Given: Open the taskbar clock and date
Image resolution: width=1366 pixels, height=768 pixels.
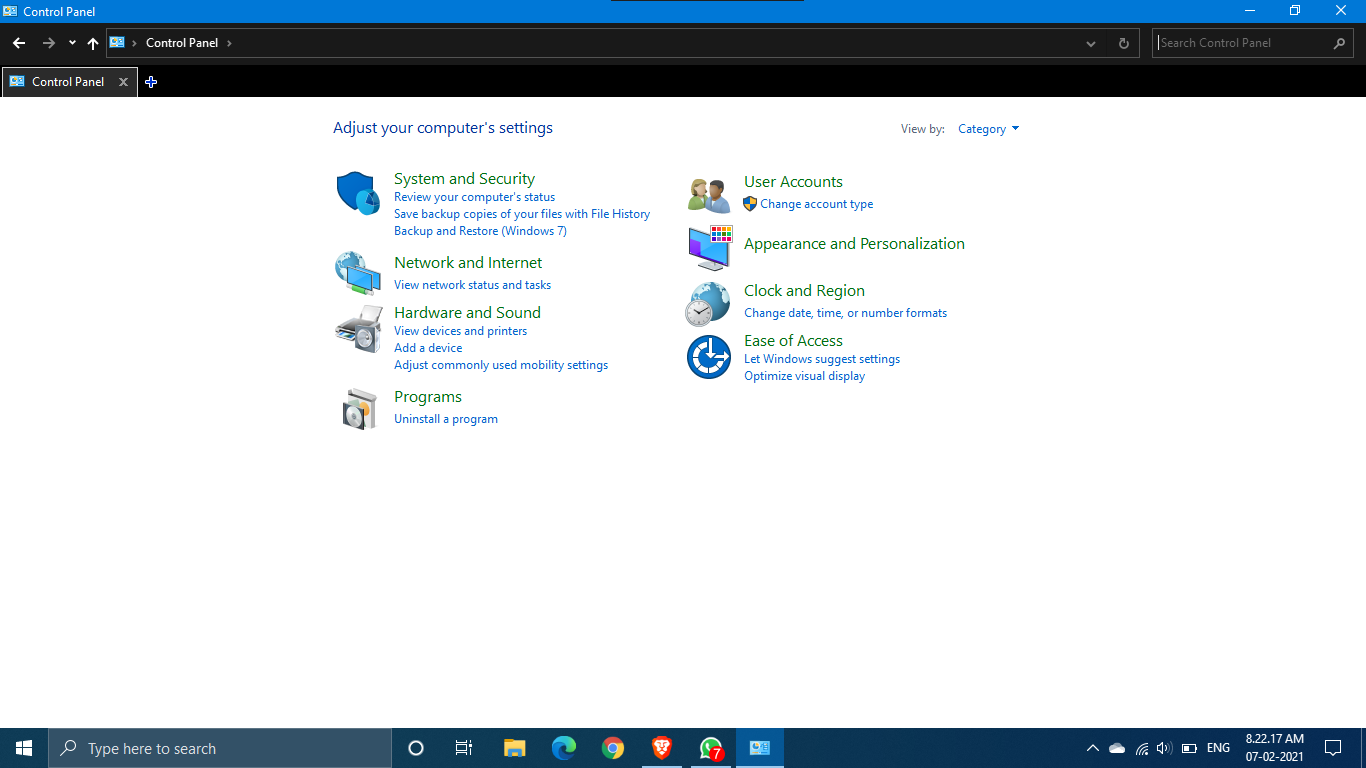Looking at the screenshot, I should point(1274,748).
